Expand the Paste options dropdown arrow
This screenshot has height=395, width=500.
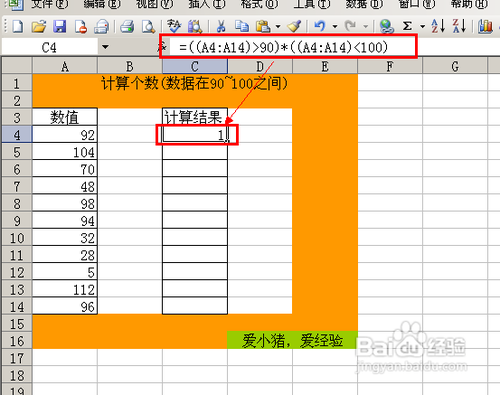pos(278,26)
